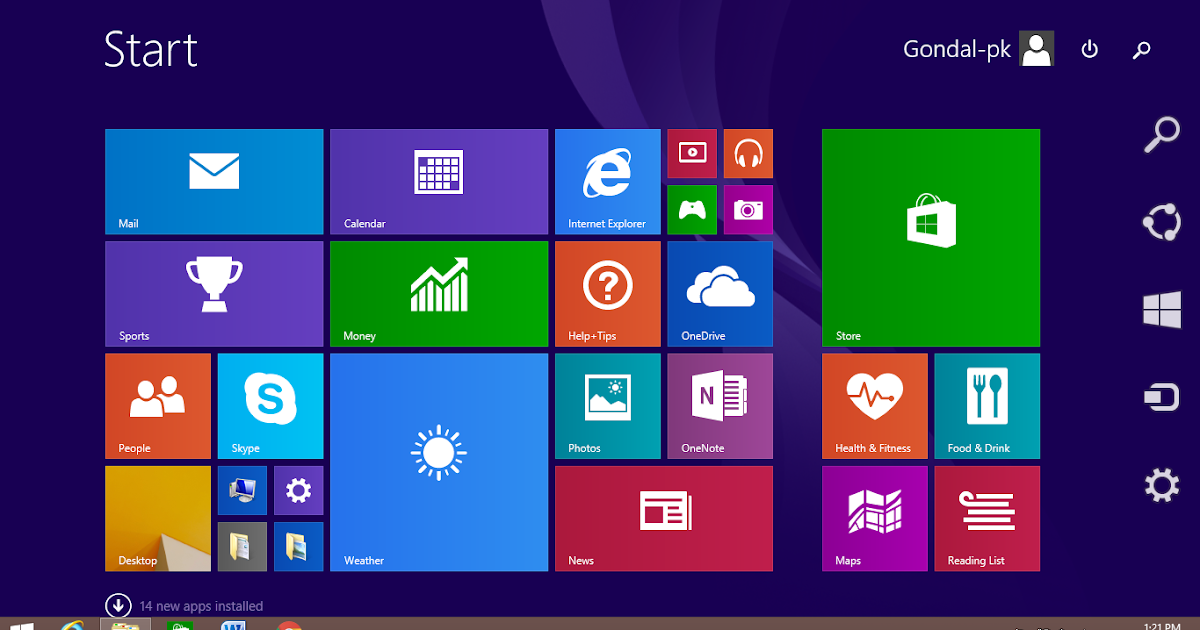Open the Money tile

click(439, 294)
